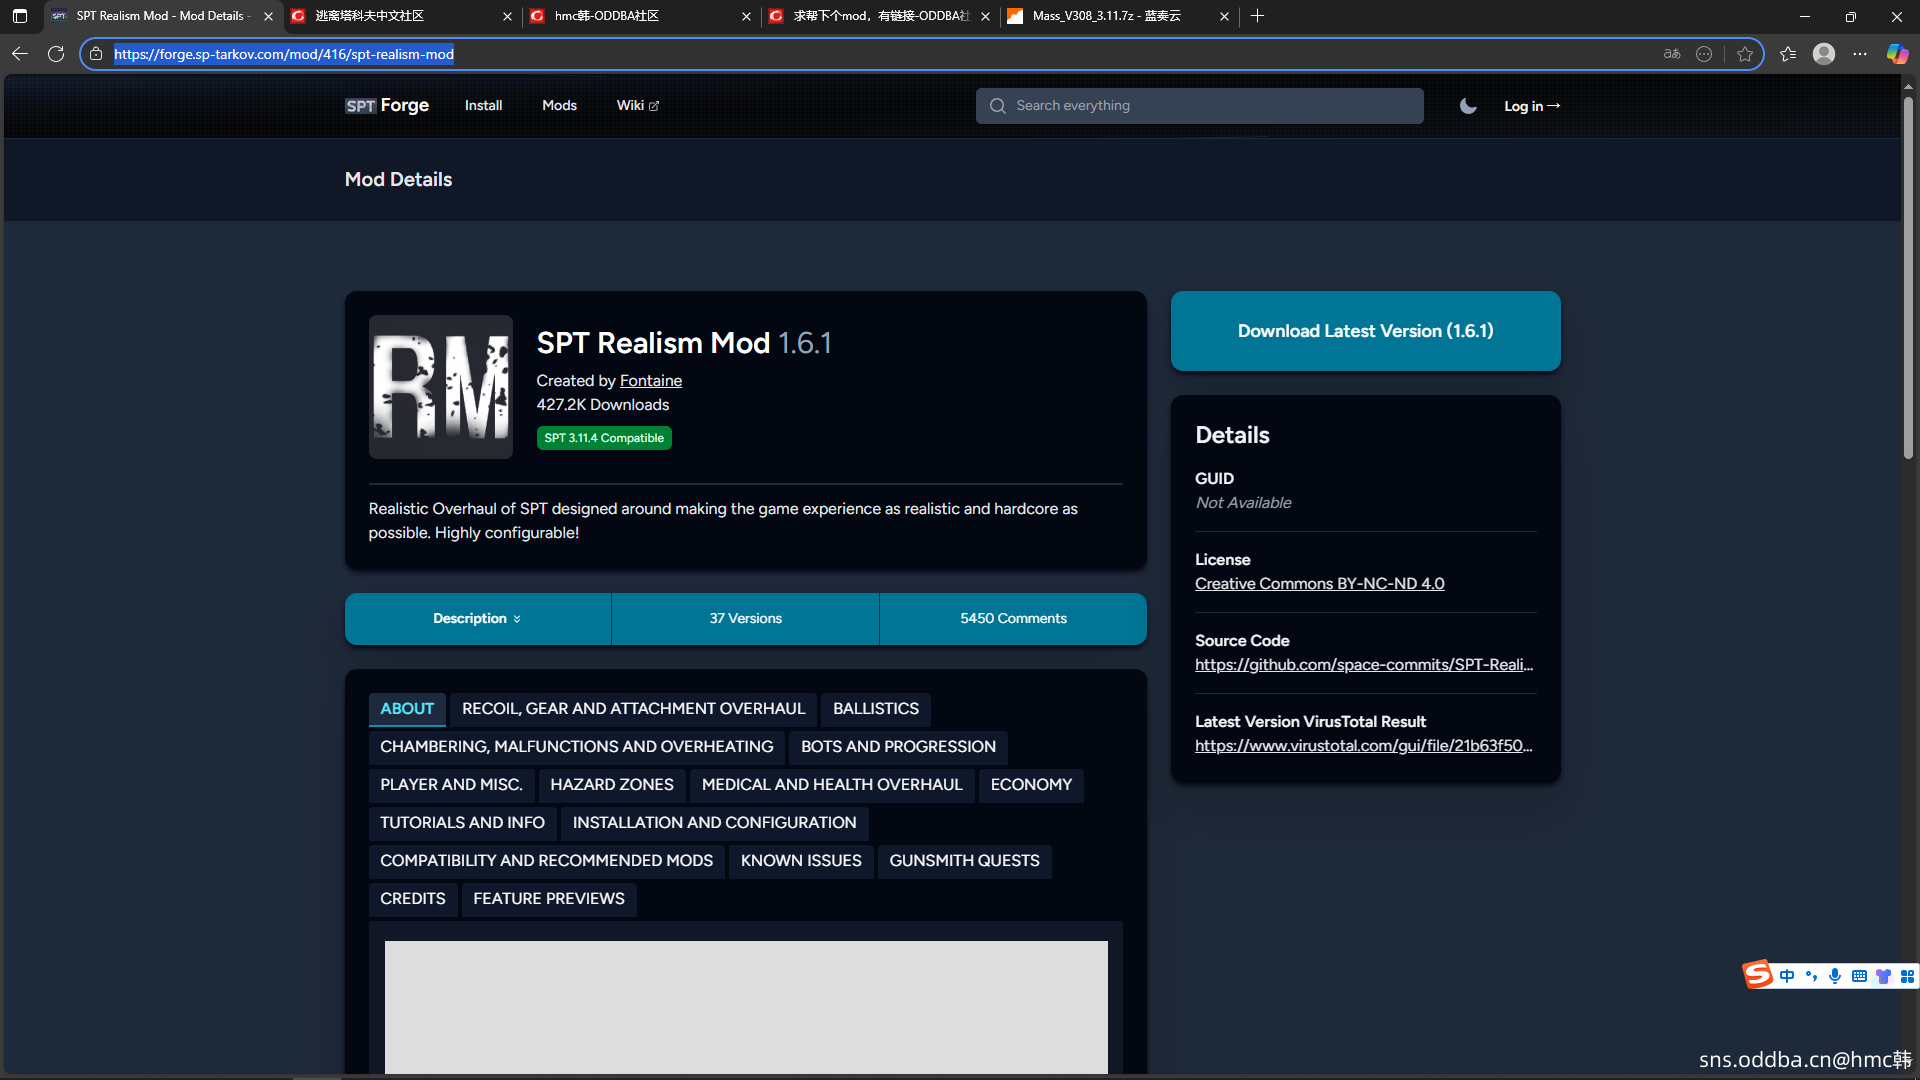This screenshot has height=1080, width=1920.
Task: Click the SPT Forge logo
Action: (x=387, y=106)
